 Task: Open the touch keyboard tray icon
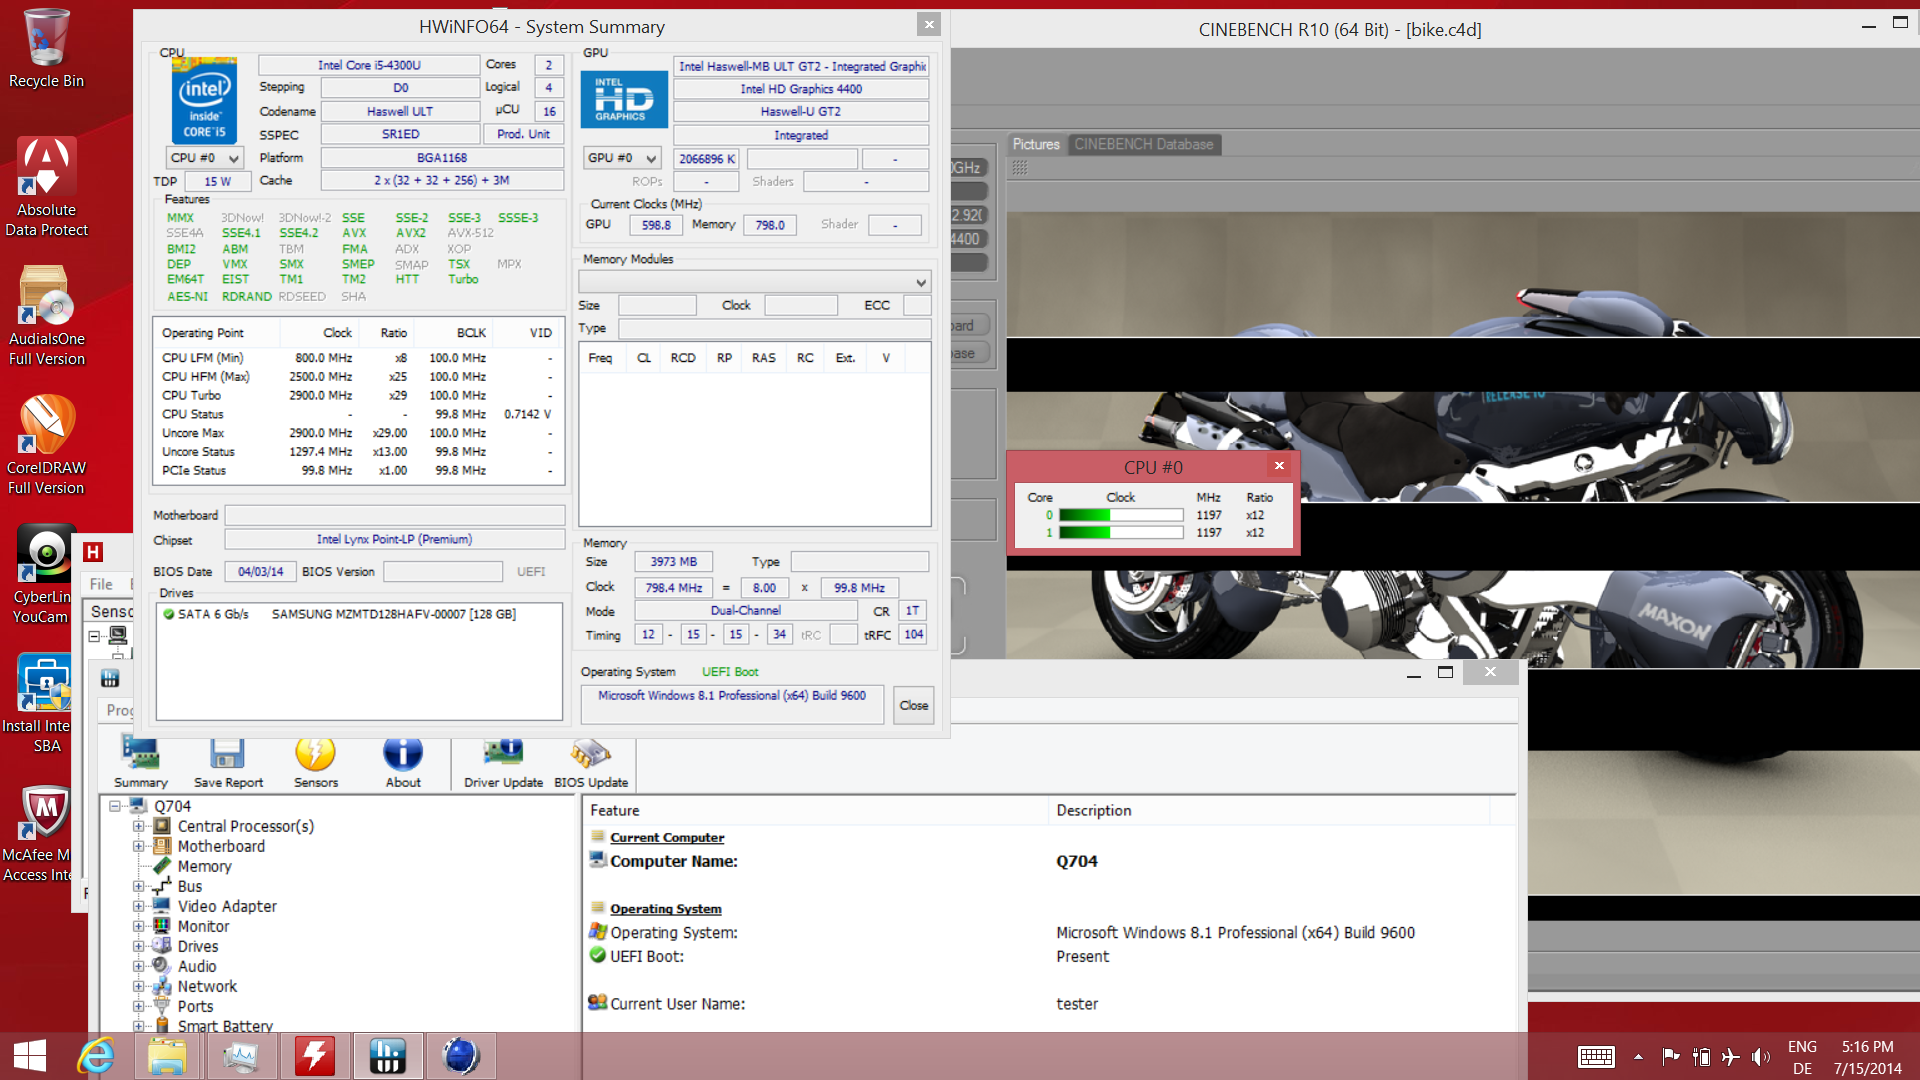[x=1596, y=1057]
